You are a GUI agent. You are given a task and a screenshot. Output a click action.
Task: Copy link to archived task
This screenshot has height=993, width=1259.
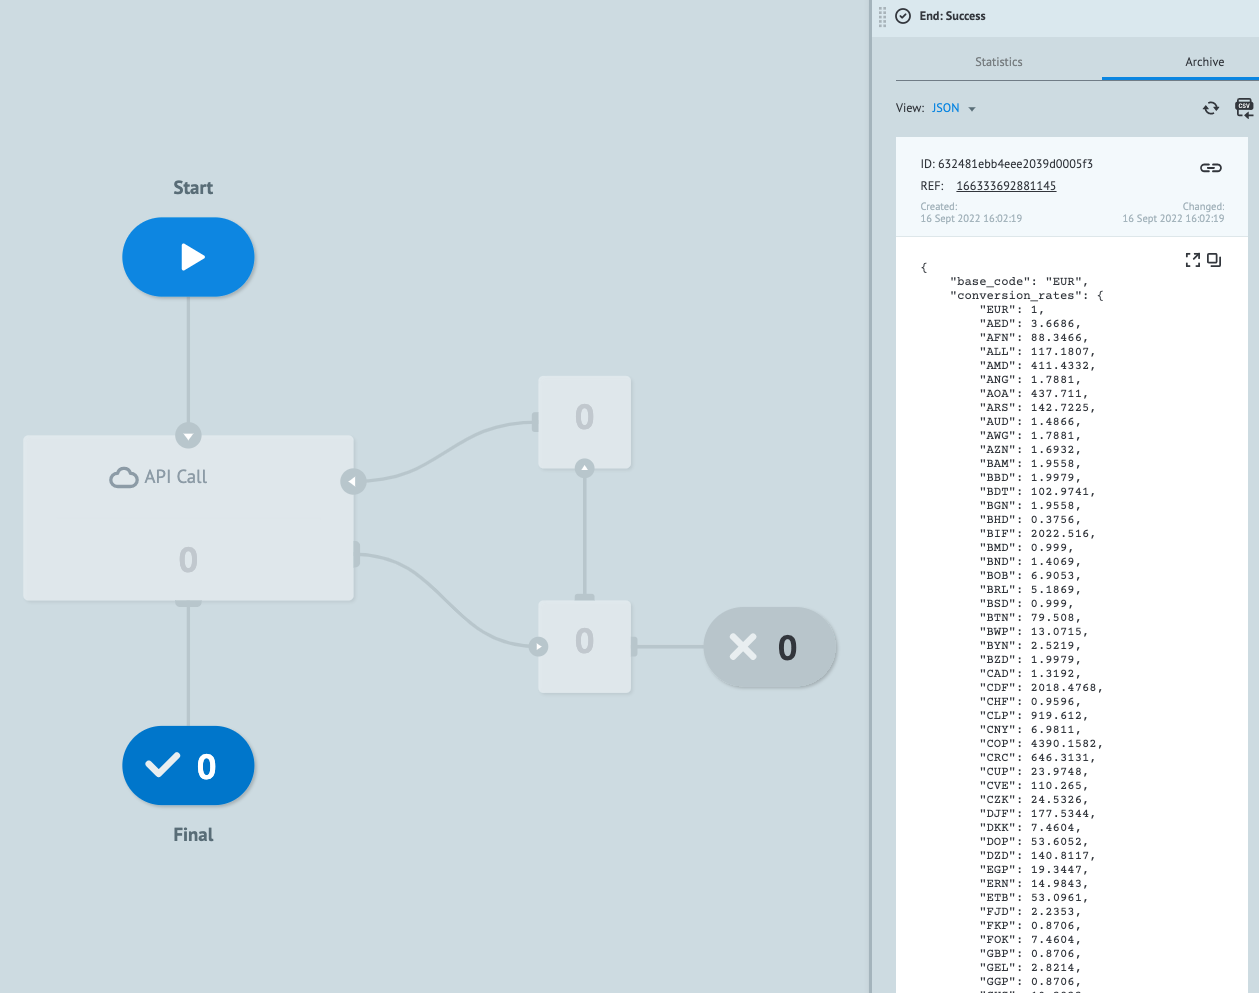click(1211, 168)
